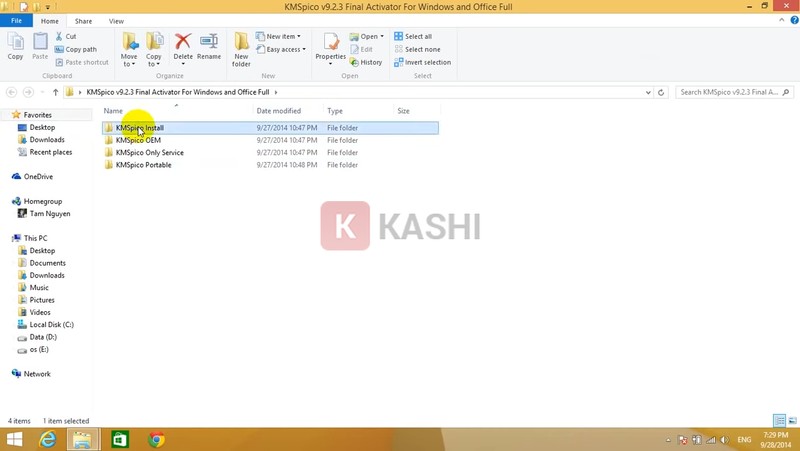The height and width of the screenshot is (451, 800).
Task: Select the KMSpico Install folder
Action: (270, 128)
